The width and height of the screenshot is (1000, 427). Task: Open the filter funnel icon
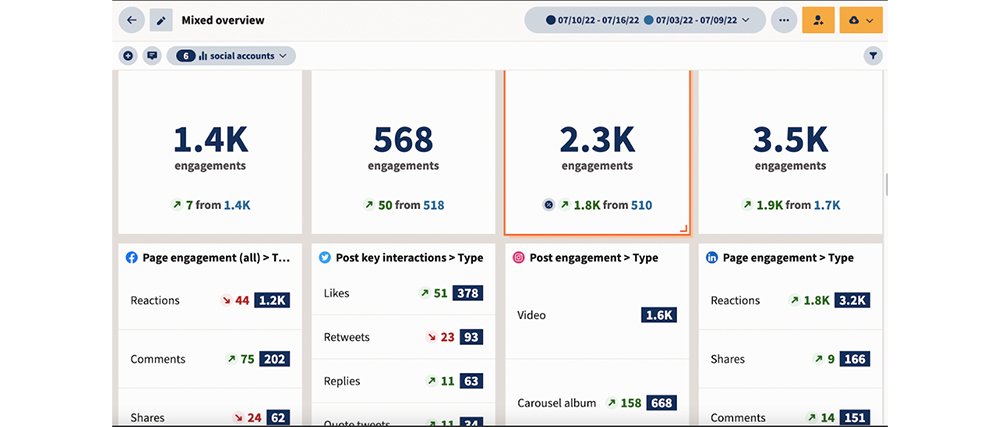click(x=873, y=57)
